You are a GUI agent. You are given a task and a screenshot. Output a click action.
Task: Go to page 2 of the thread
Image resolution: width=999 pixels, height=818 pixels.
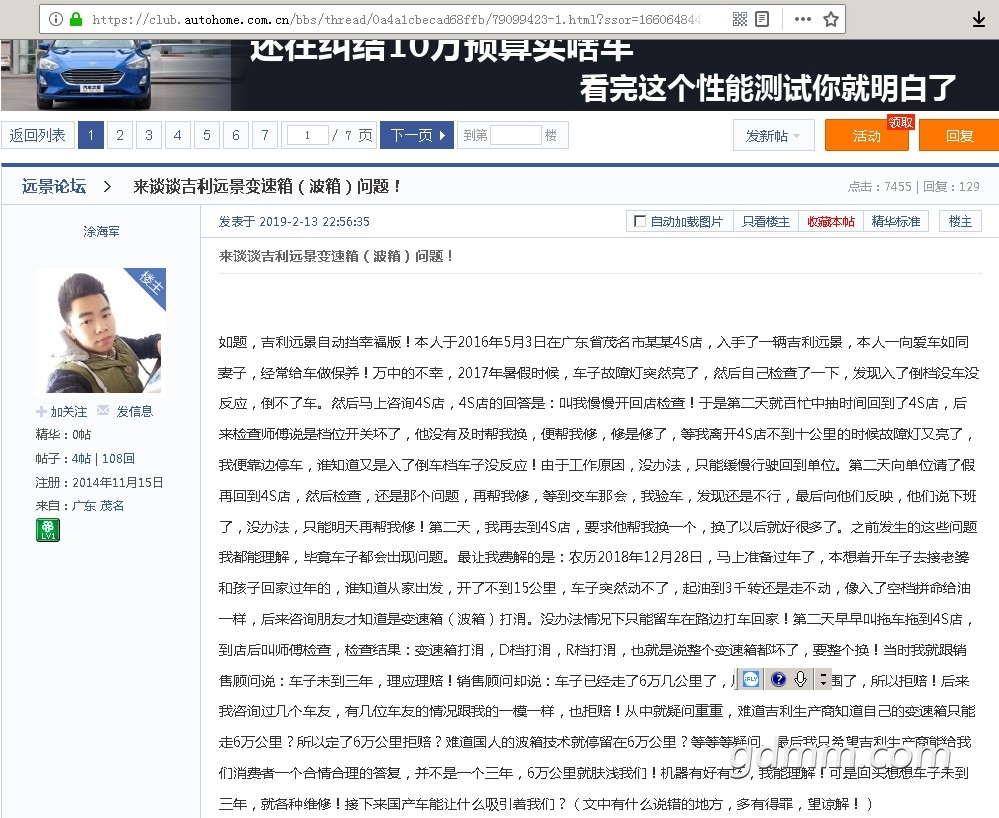tap(120, 135)
